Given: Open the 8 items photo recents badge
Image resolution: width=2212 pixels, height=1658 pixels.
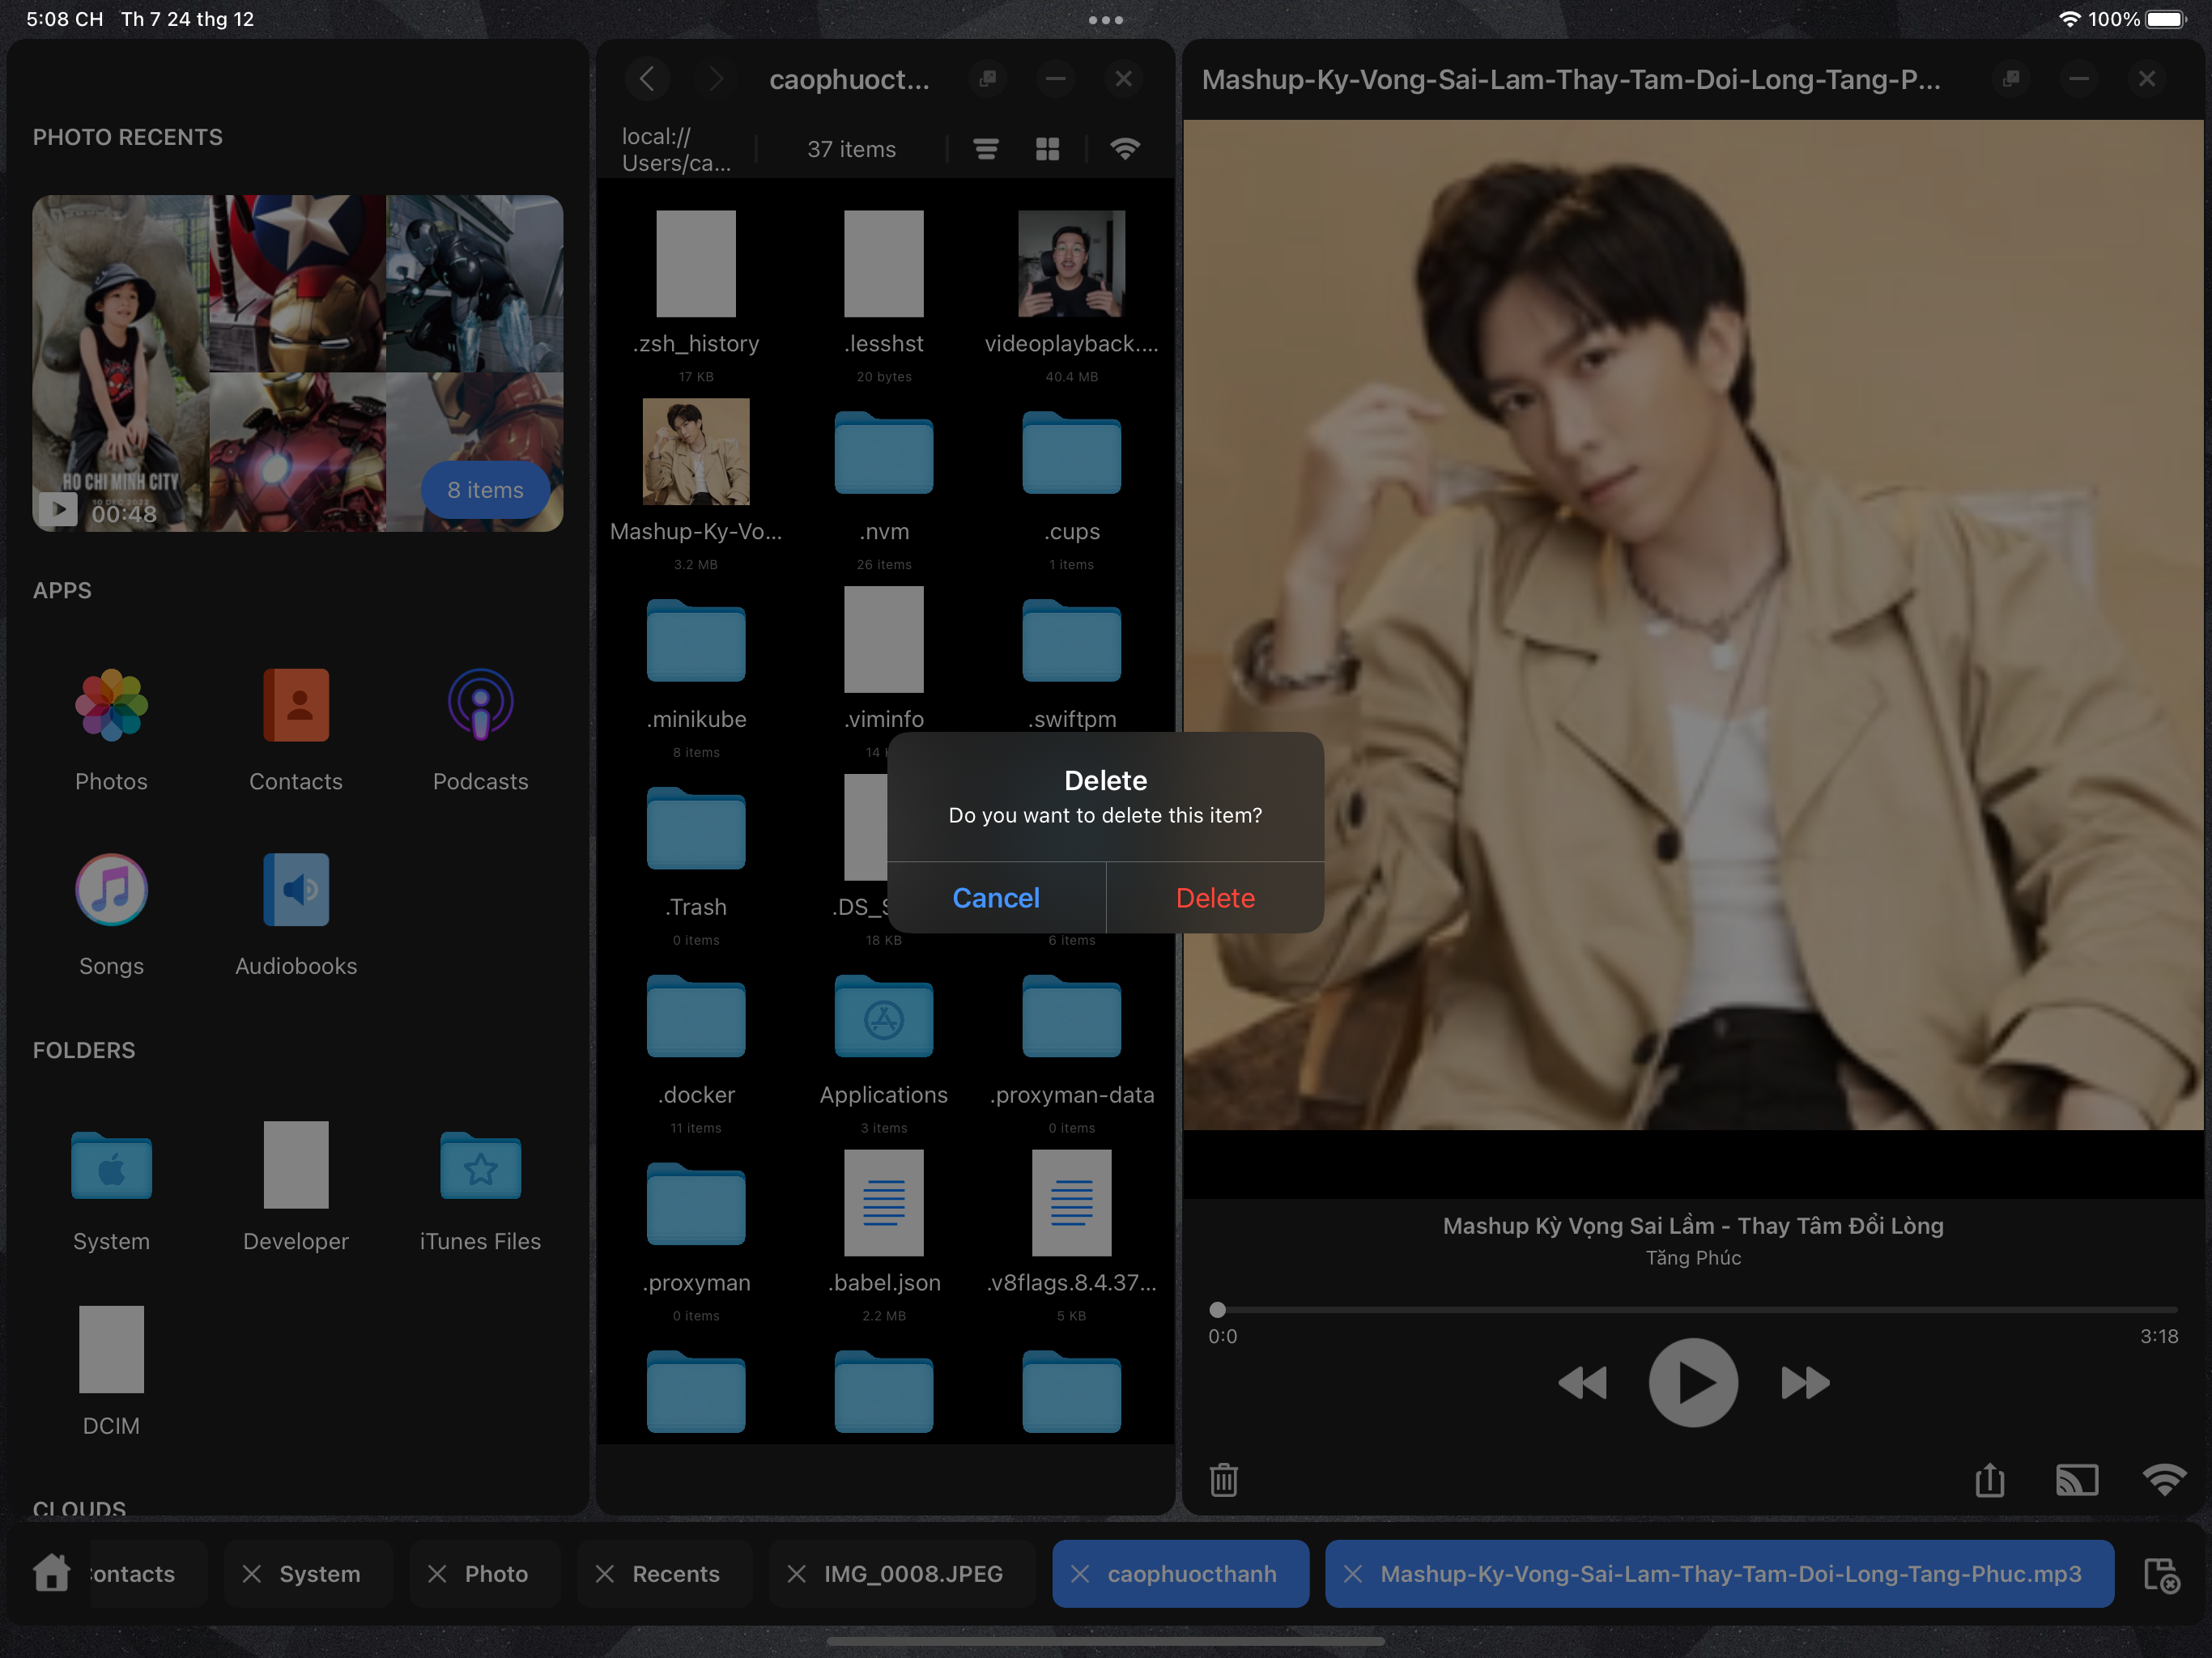Looking at the screenshot, I should (x=485, y=490).
